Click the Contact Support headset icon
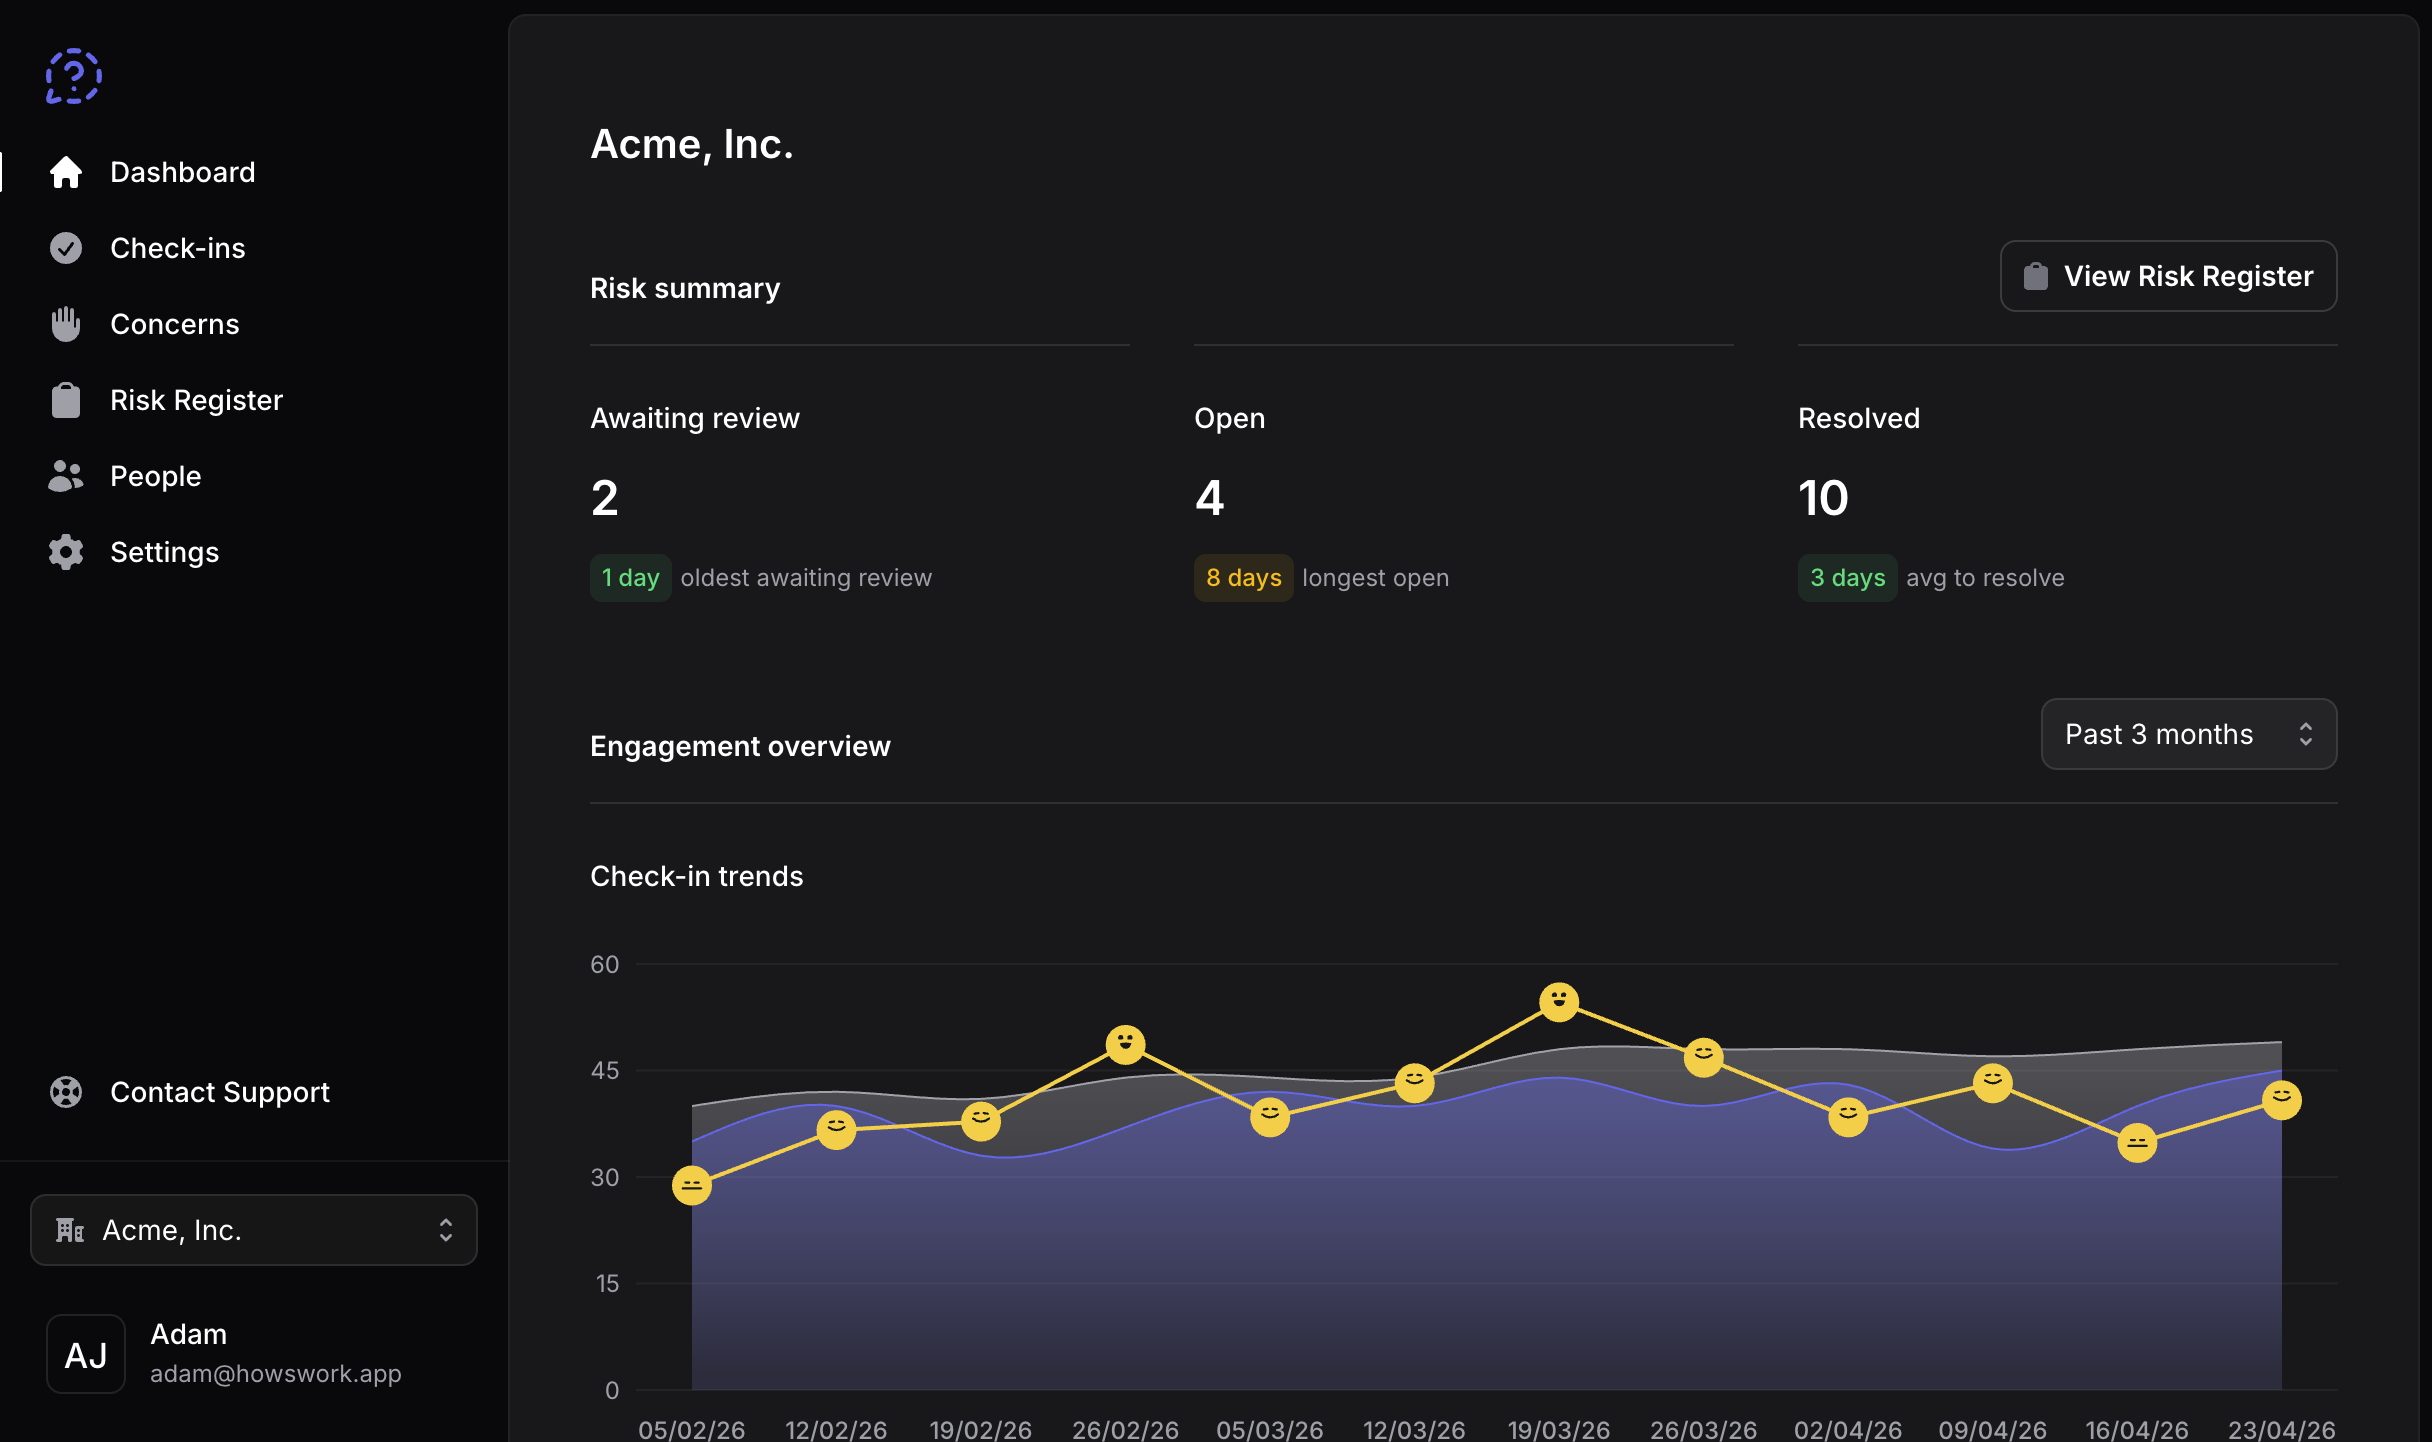2432x1442 pixels. [x=66, y=1092]
